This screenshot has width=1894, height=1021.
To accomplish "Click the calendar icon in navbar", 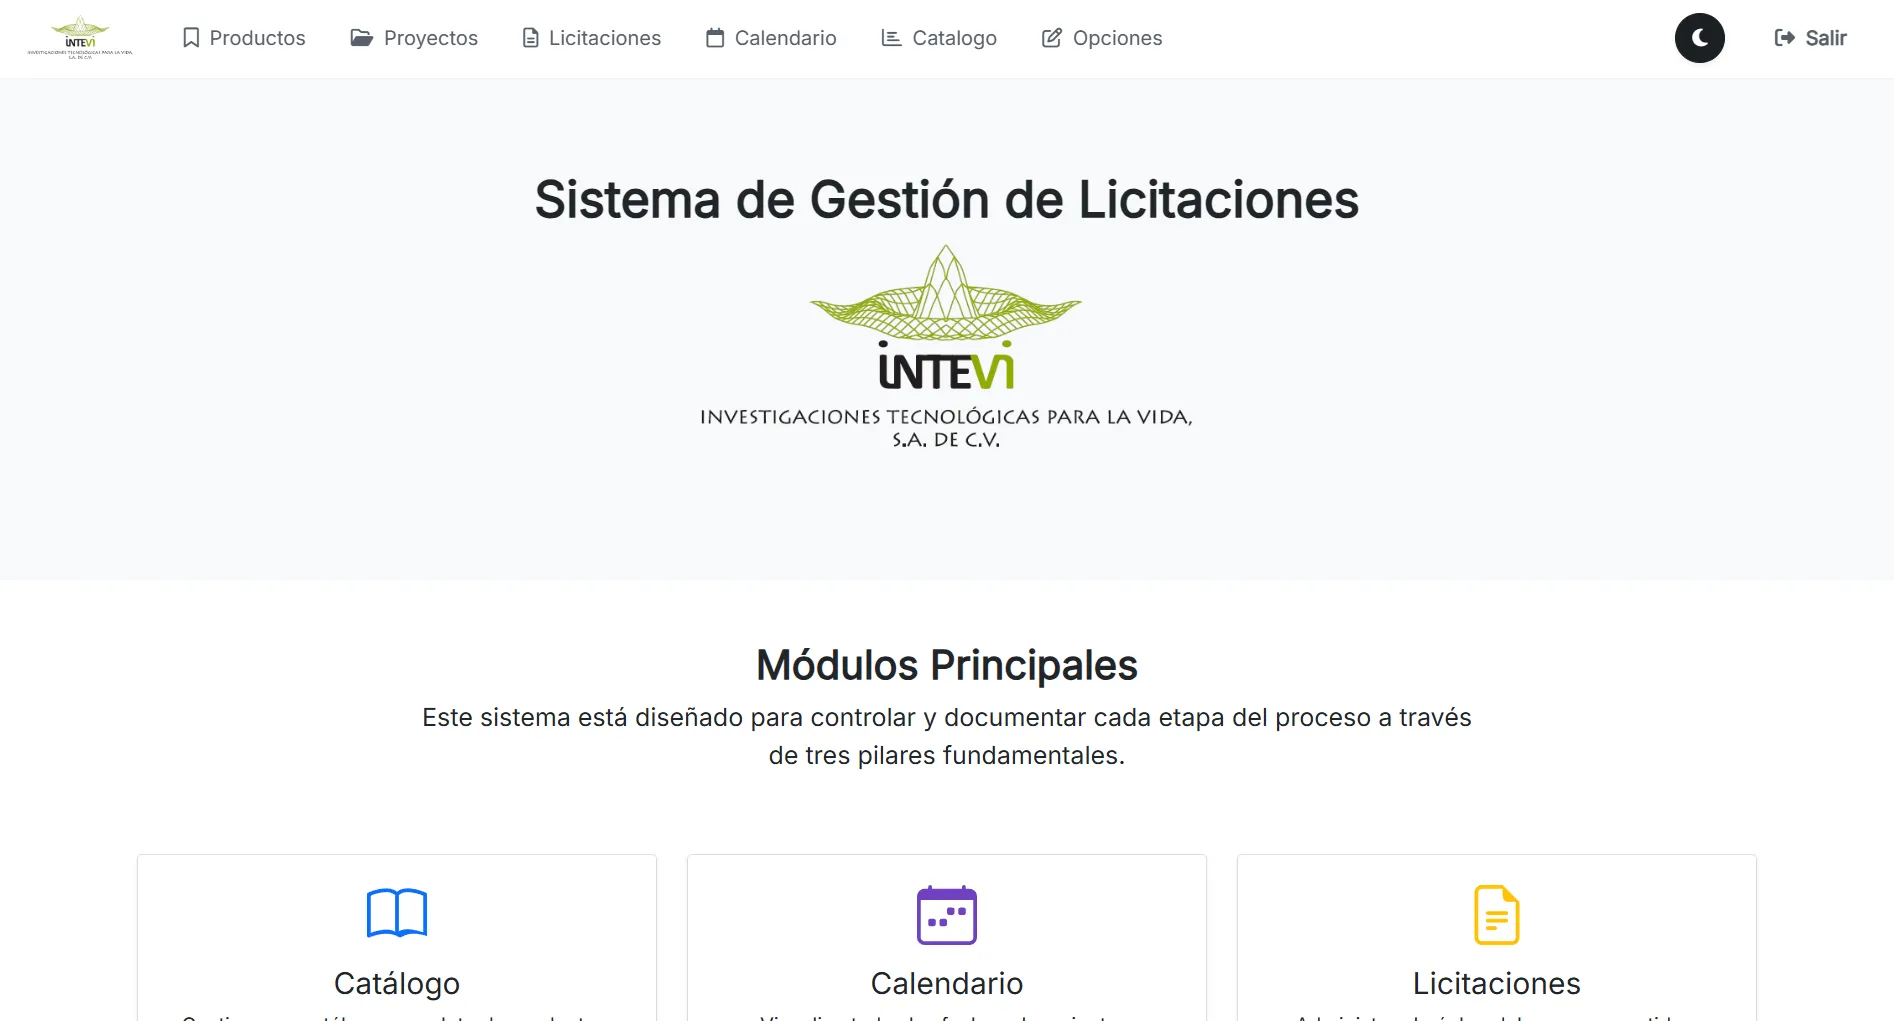I will 715,38.
